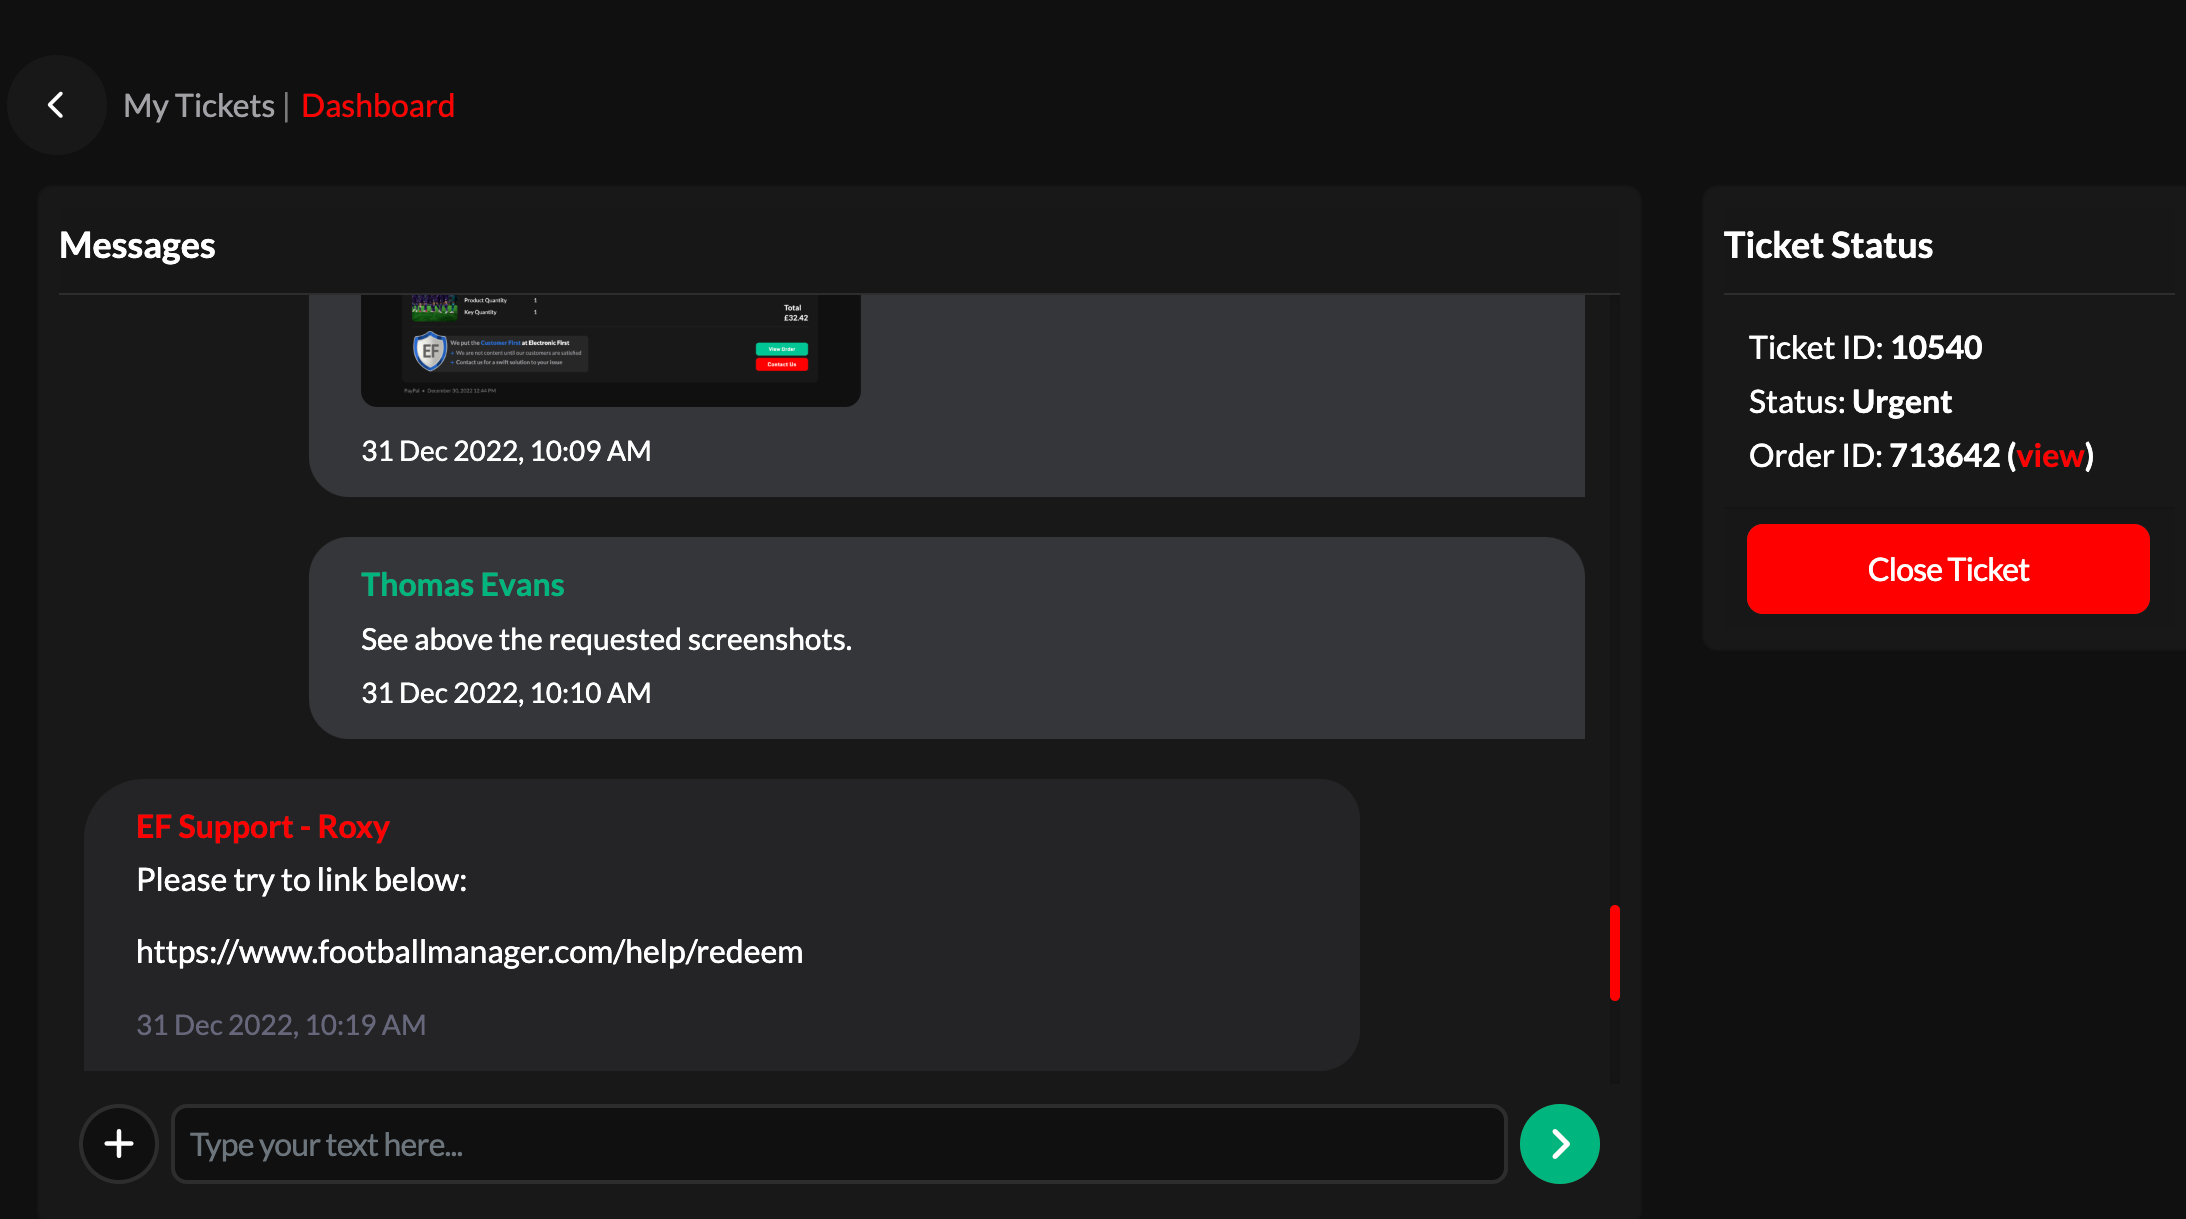This screenshot has height=1219, width=2186.
Task: Click the add attachment plus icon
Action: (x=119, y=1142)
